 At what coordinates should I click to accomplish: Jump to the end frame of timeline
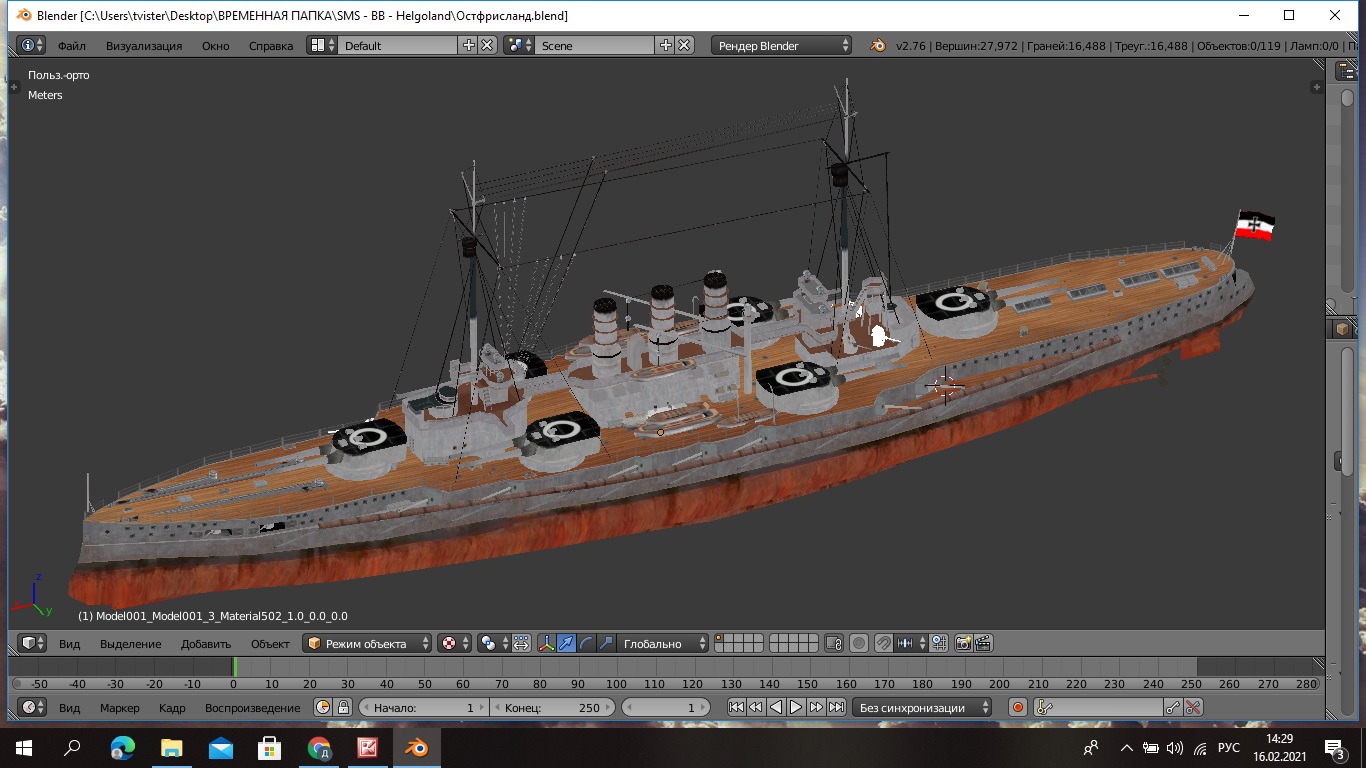pos(836,707)
